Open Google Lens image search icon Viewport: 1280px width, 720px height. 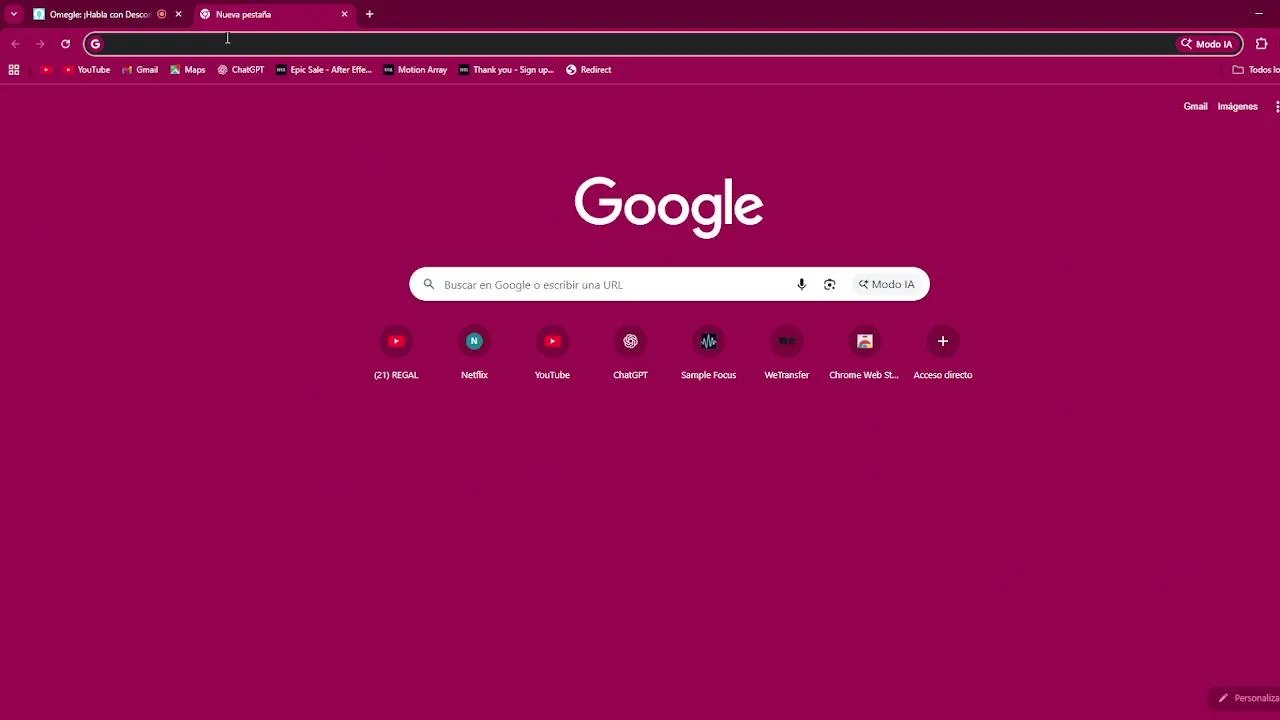pos(829,285)
